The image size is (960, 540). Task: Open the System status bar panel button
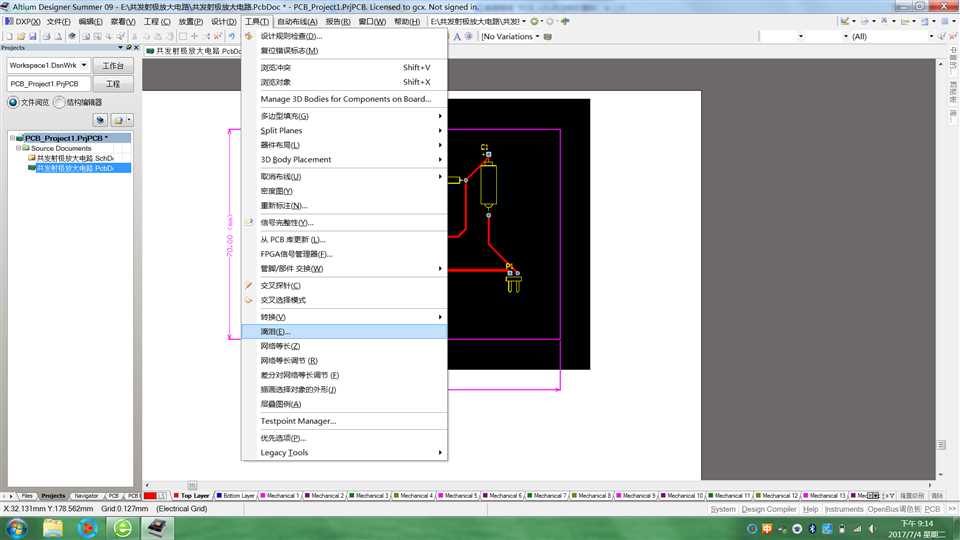tap(722, 509)
